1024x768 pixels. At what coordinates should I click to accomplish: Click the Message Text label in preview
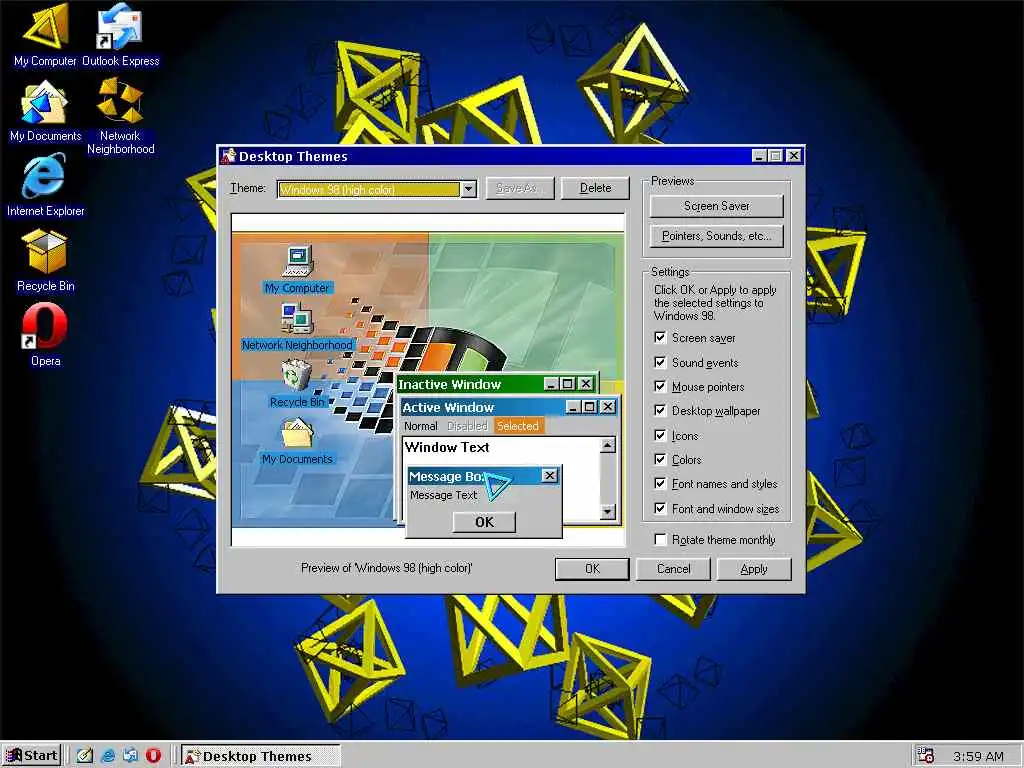[x=443, y=495]
